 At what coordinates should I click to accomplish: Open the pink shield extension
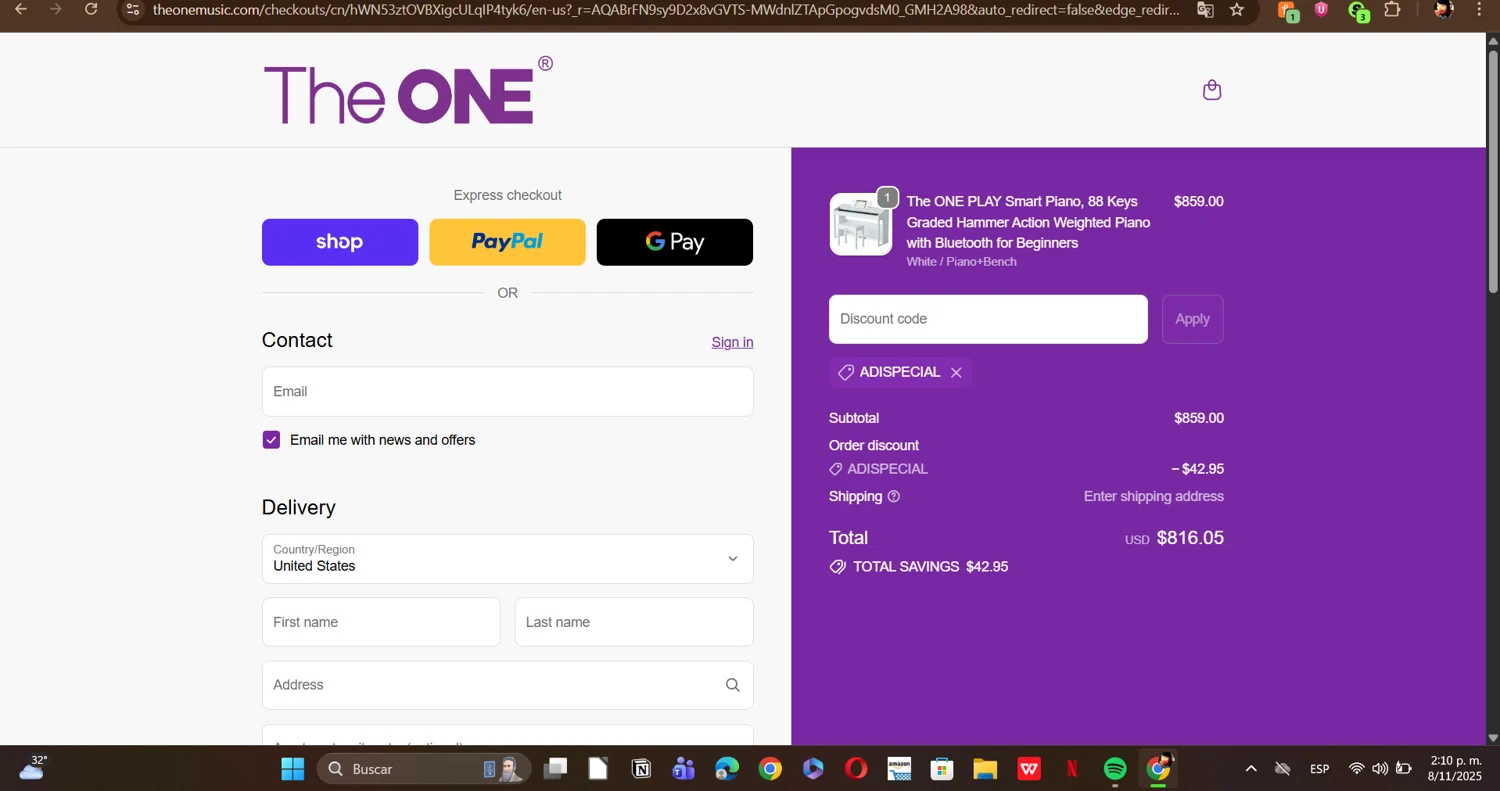[1322, 10]
